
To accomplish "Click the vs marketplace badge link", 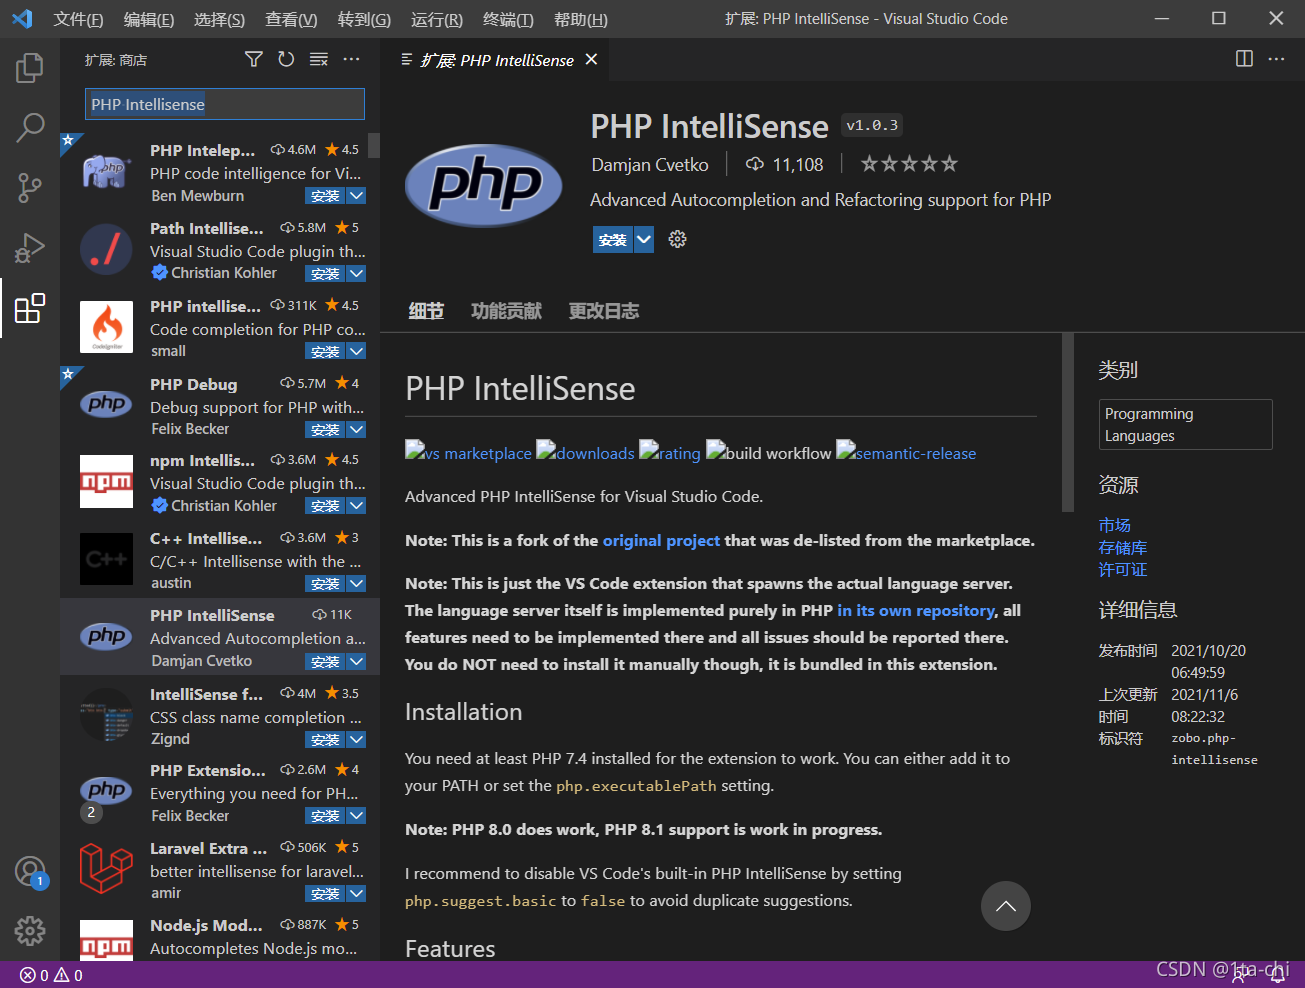I will pos(468,453).
